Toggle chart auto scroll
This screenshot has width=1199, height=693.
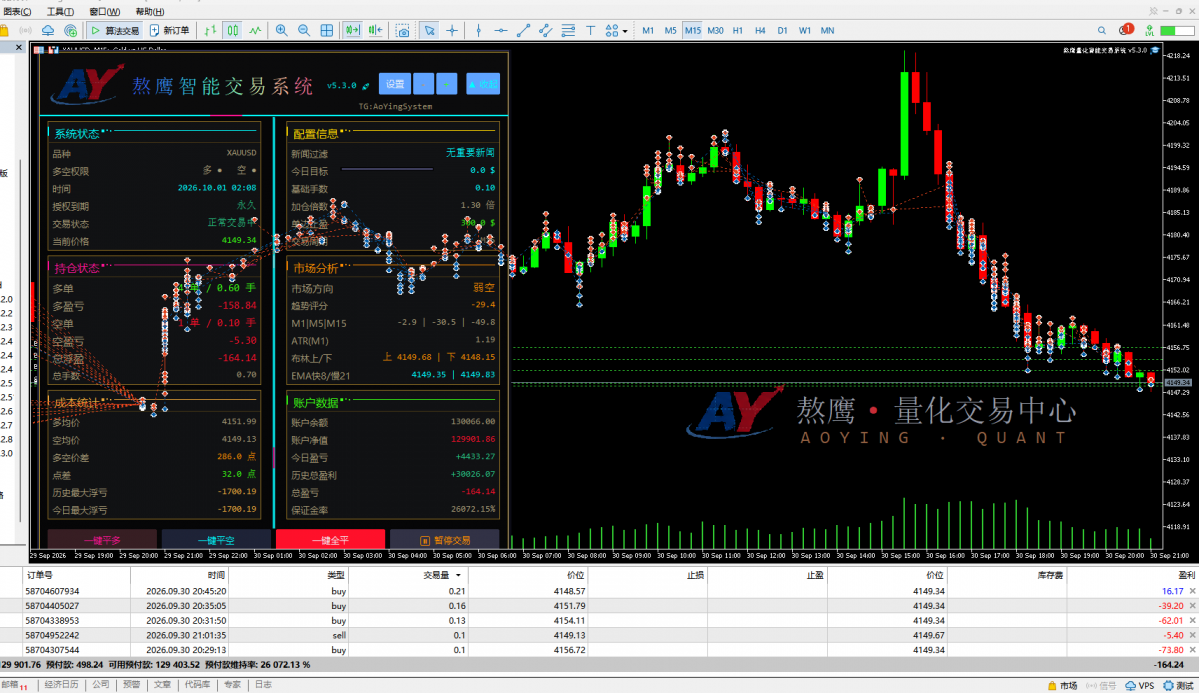[x=352, y=31]
